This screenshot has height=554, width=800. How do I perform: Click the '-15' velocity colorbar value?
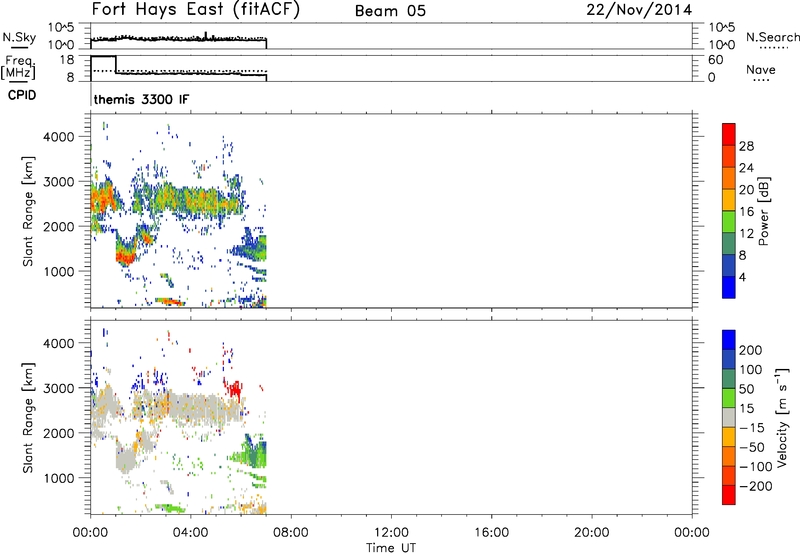tap(752, 428)
